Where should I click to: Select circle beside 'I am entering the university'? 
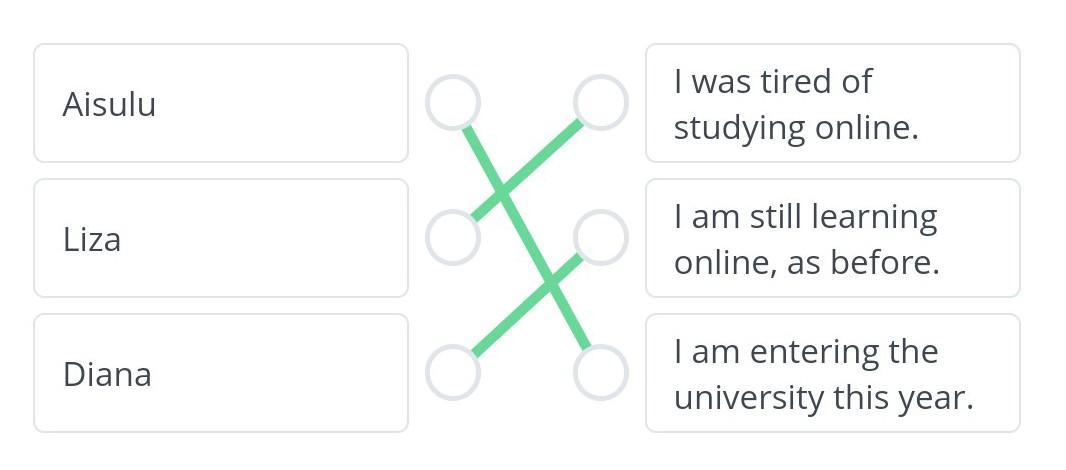(600, 372)
